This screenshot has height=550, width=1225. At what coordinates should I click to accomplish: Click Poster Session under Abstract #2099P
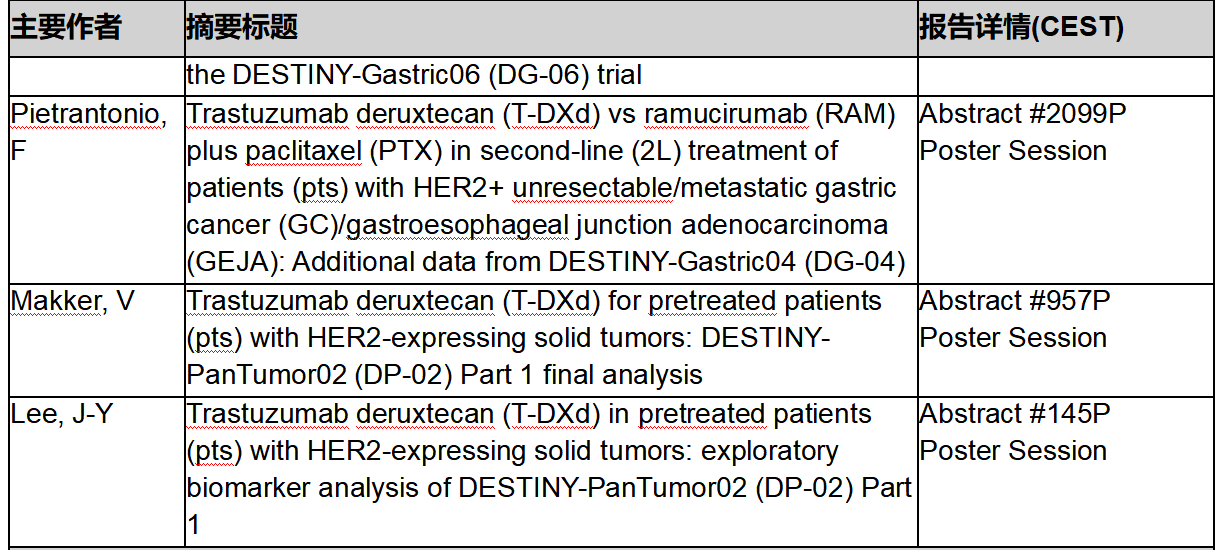(1013, 151)
